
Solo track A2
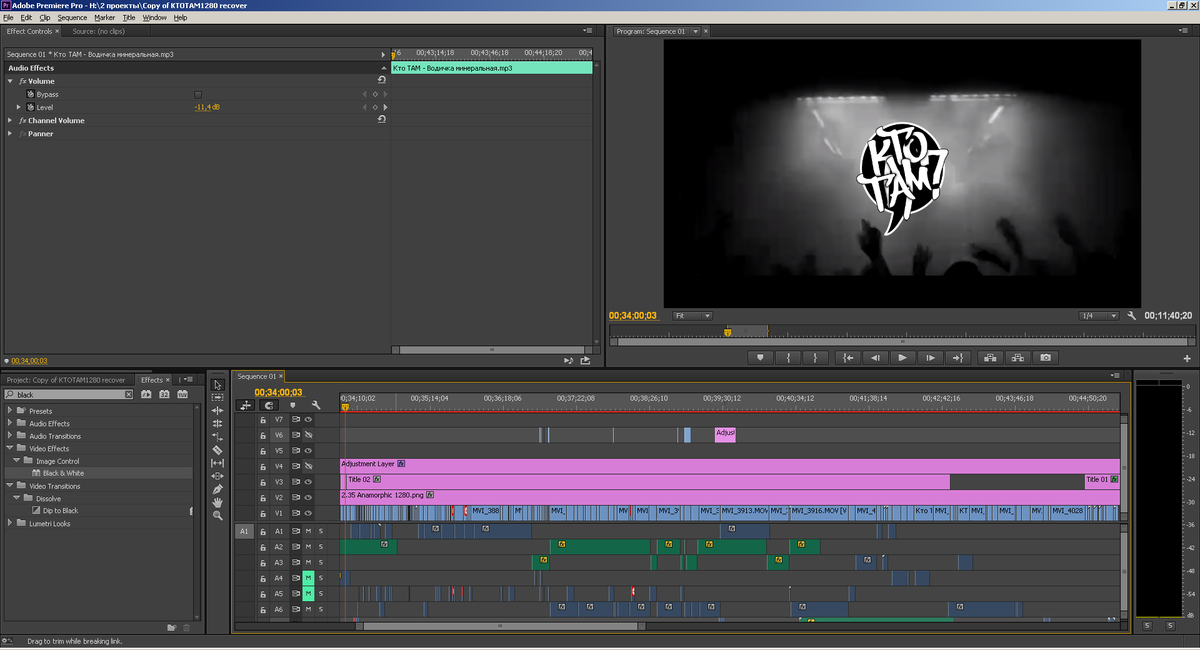pyautogui.click(x=321, y=547)
